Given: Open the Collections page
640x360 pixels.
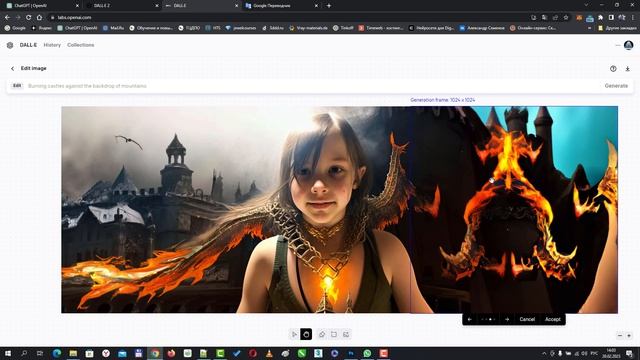Looking at the screenshot, I should pos(80,45).
